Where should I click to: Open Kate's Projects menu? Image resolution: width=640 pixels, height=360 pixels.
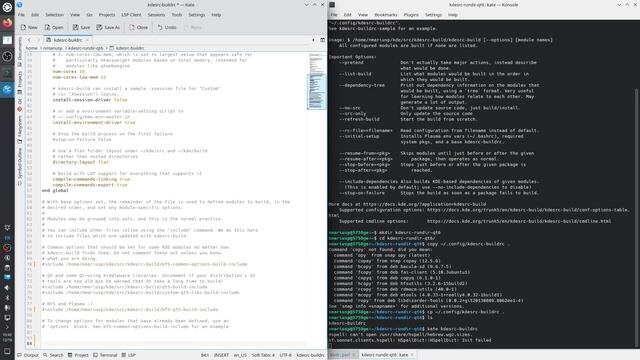[107, 15]
